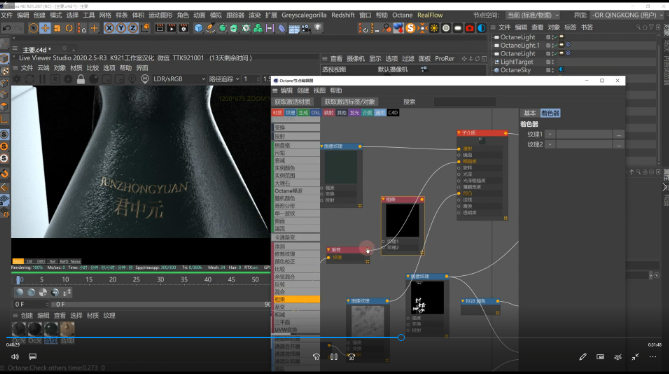Screen dimensions: 669x374
Task: Toggle X axis lock
Action: (109, 28)
